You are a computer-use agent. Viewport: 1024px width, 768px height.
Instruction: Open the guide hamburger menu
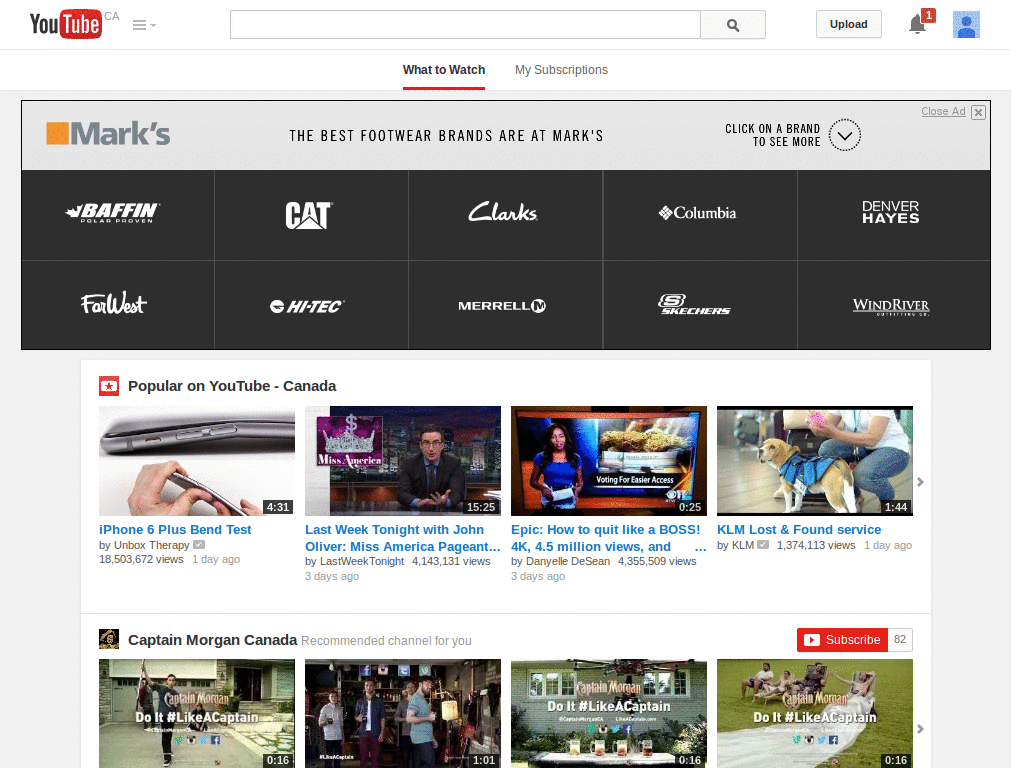144,25
